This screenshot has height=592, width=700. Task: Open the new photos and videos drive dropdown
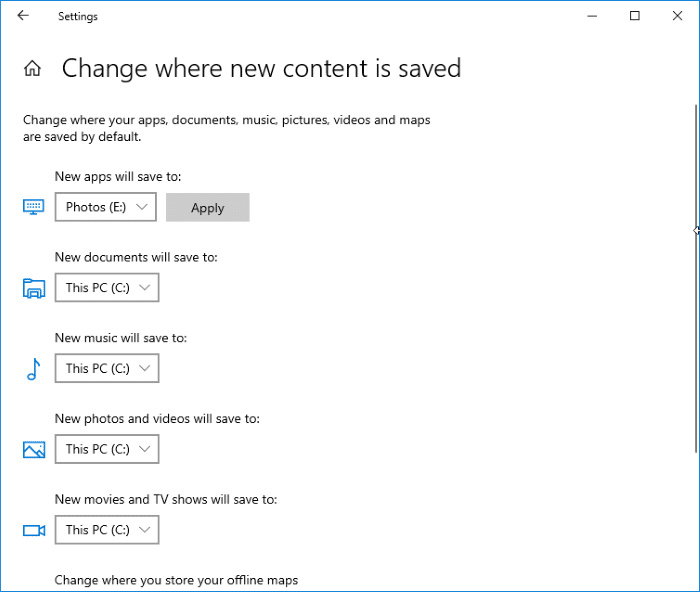[107, 449]
